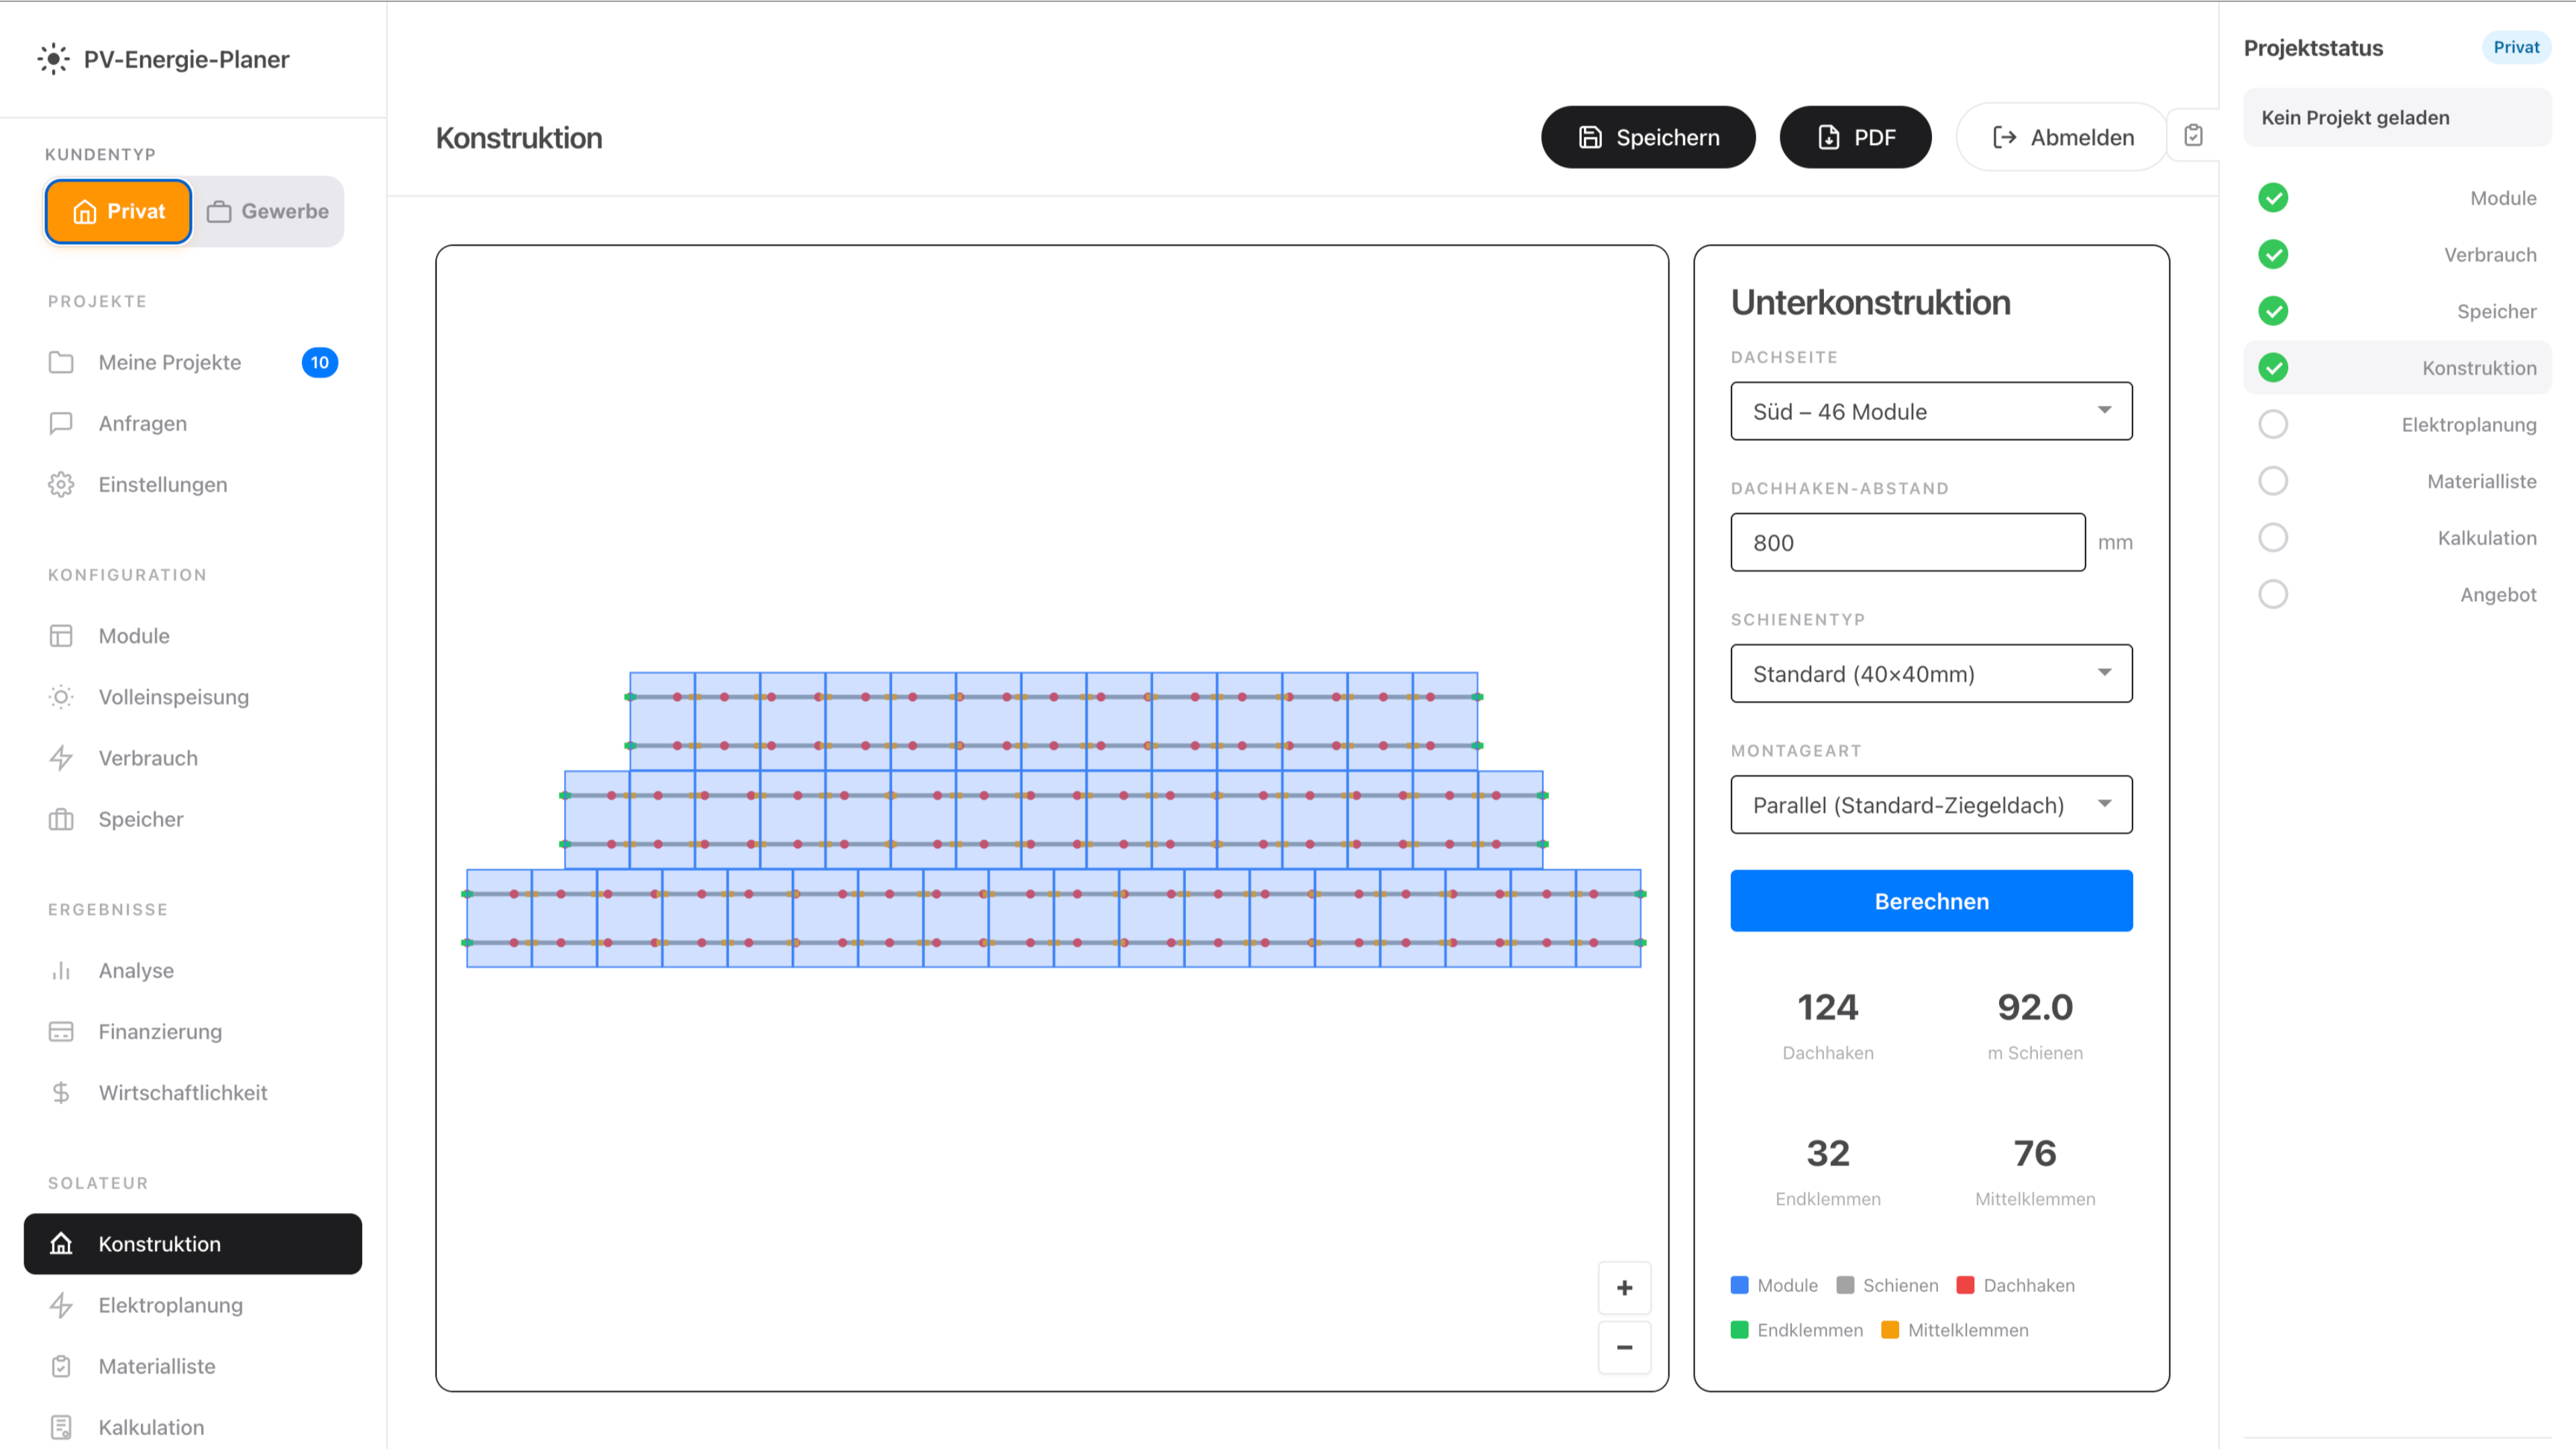Open Einstellungen via gear icon
Viewport: 2576px width, 1449px height.
[61, 485]
